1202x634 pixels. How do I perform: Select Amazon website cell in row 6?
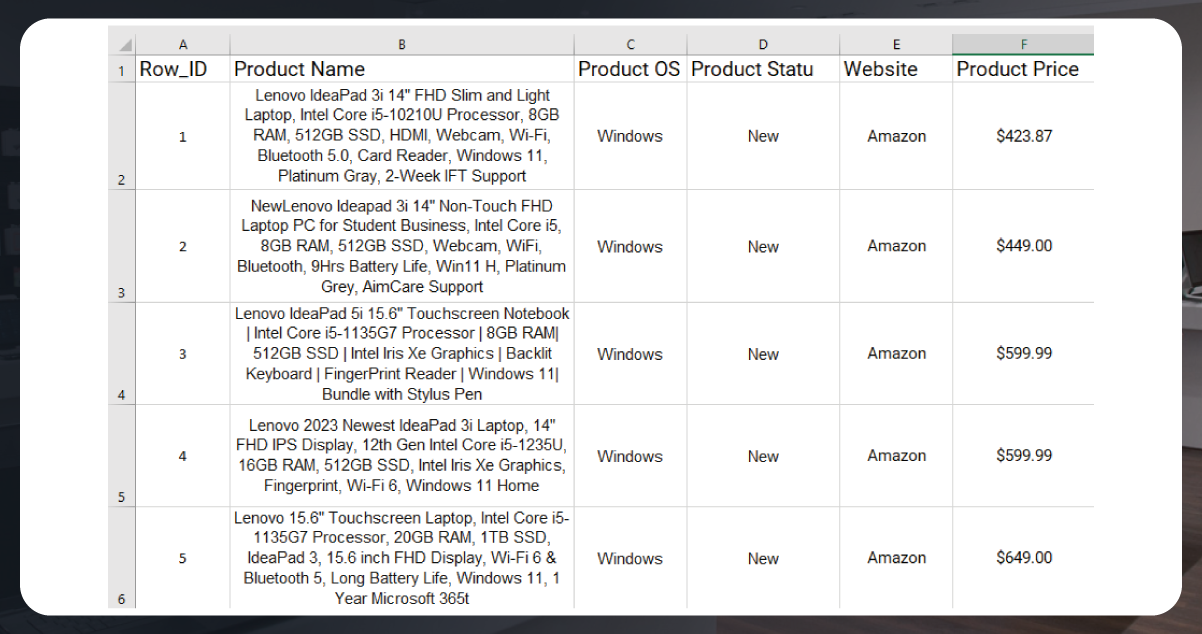point(896,558)
